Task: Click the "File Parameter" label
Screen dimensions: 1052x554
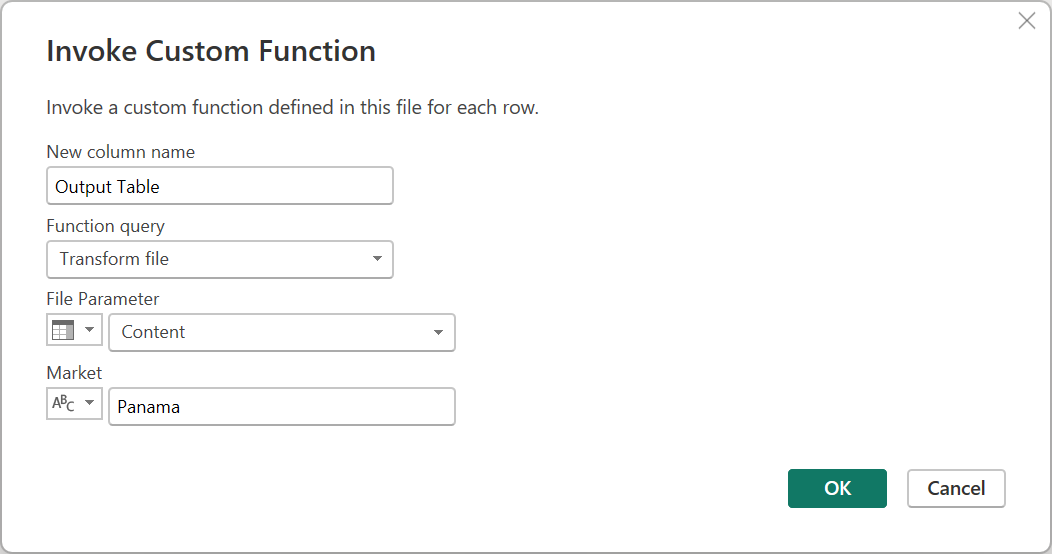Action: (102, 299)
